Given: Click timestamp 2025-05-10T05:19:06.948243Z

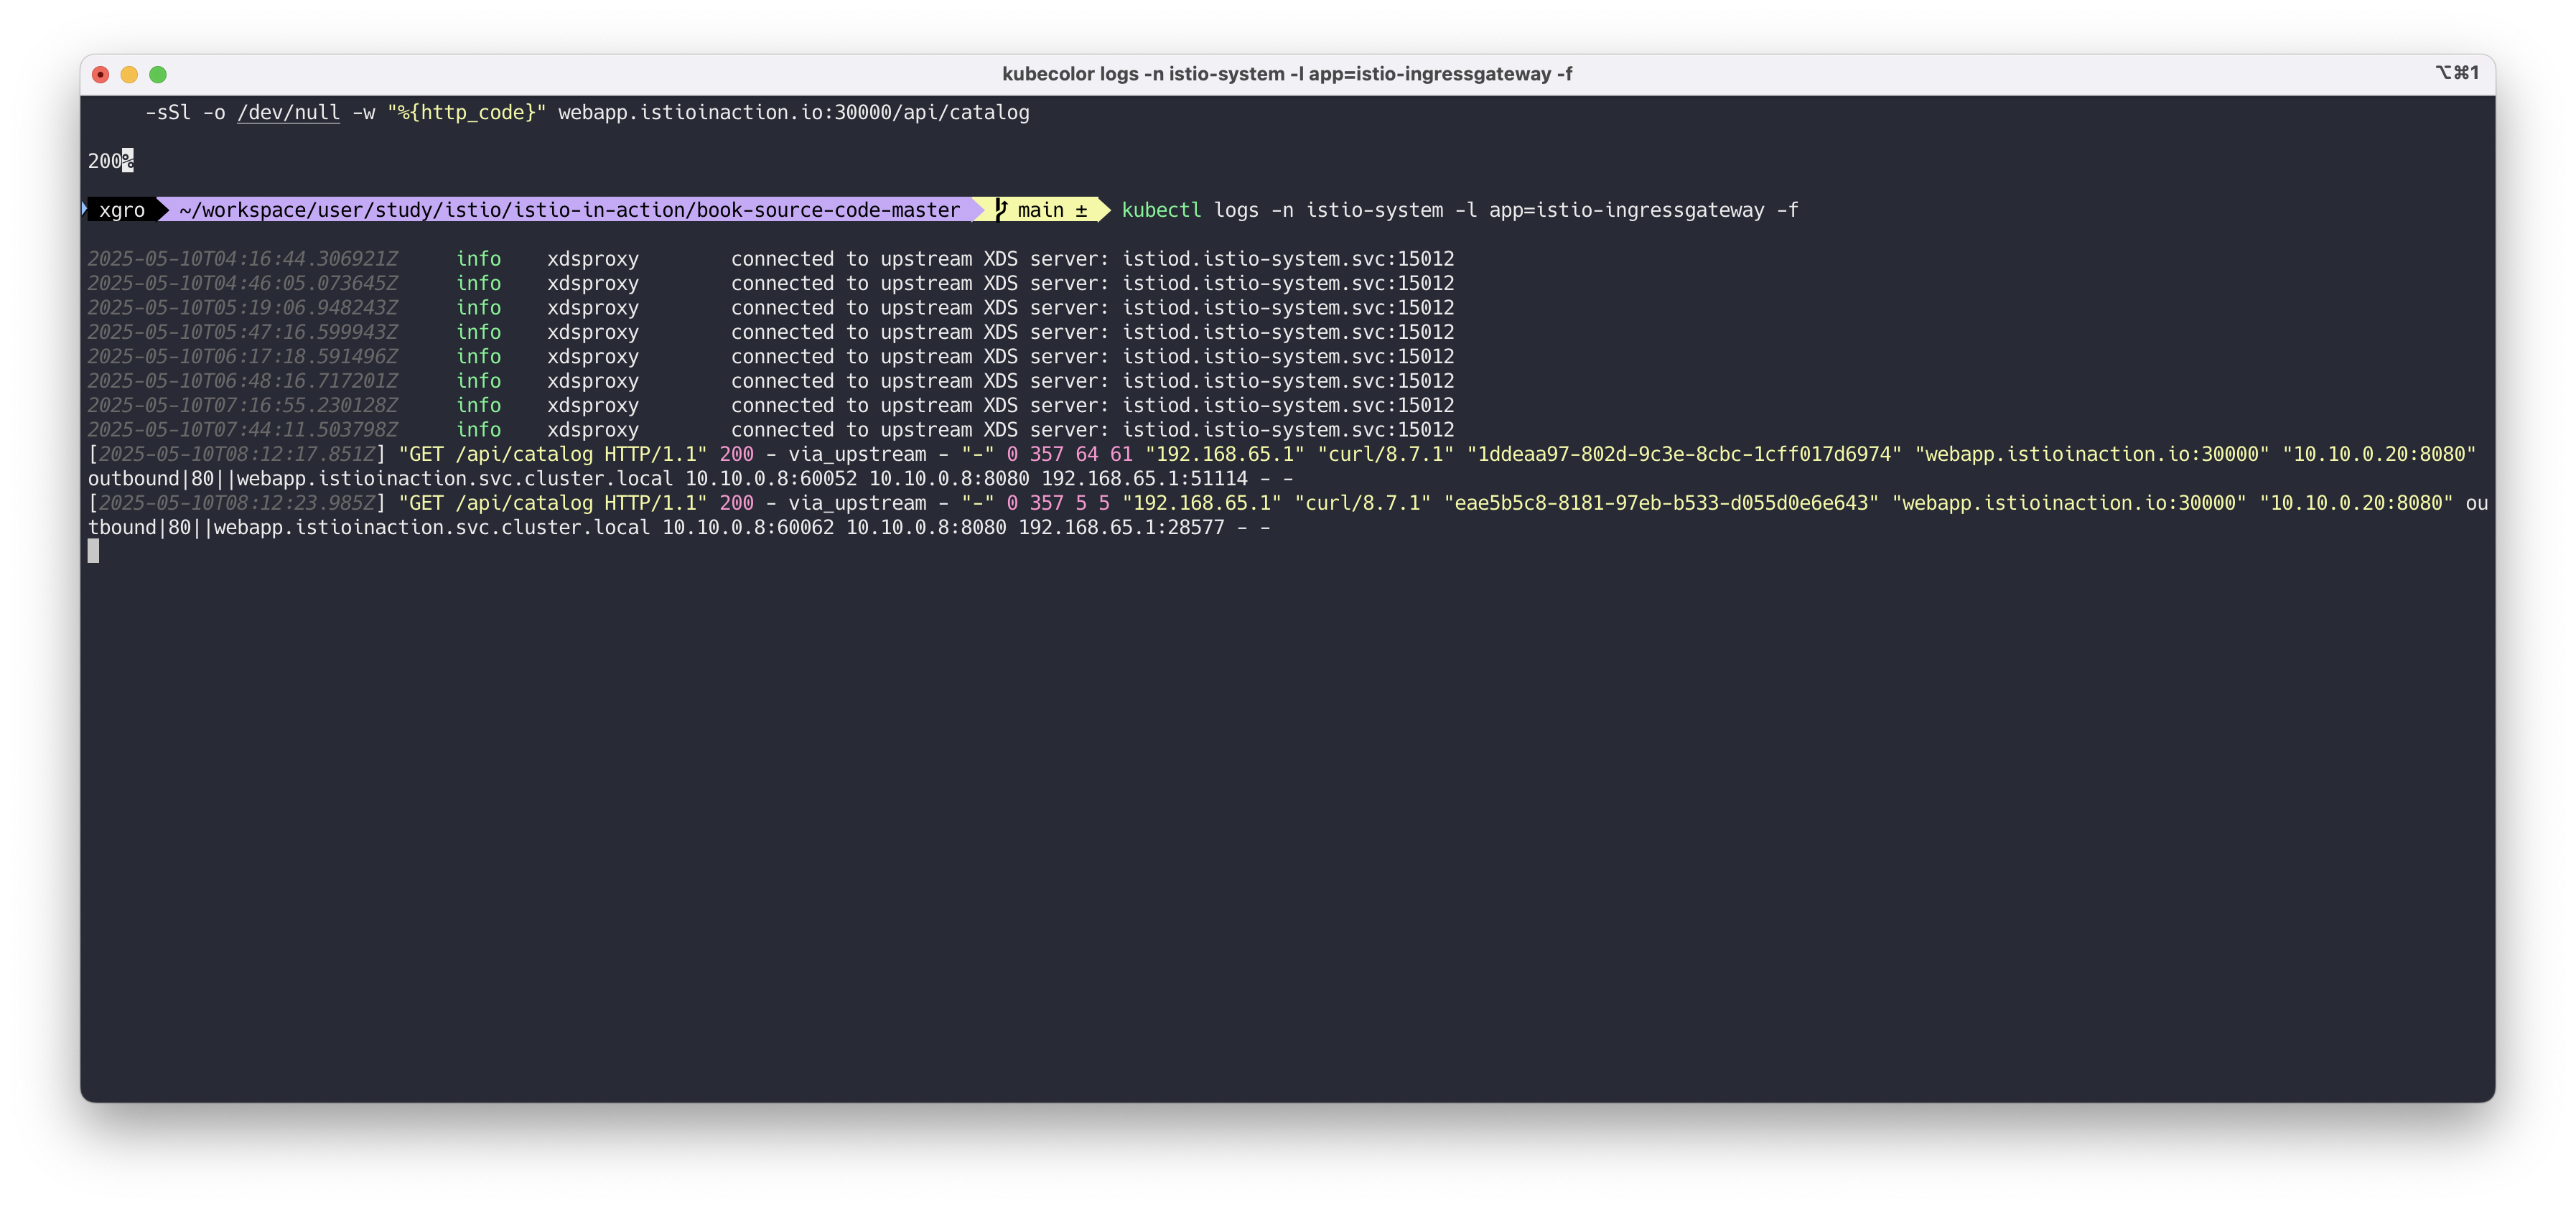Looking at the screenshot, I should coord(243,308).
